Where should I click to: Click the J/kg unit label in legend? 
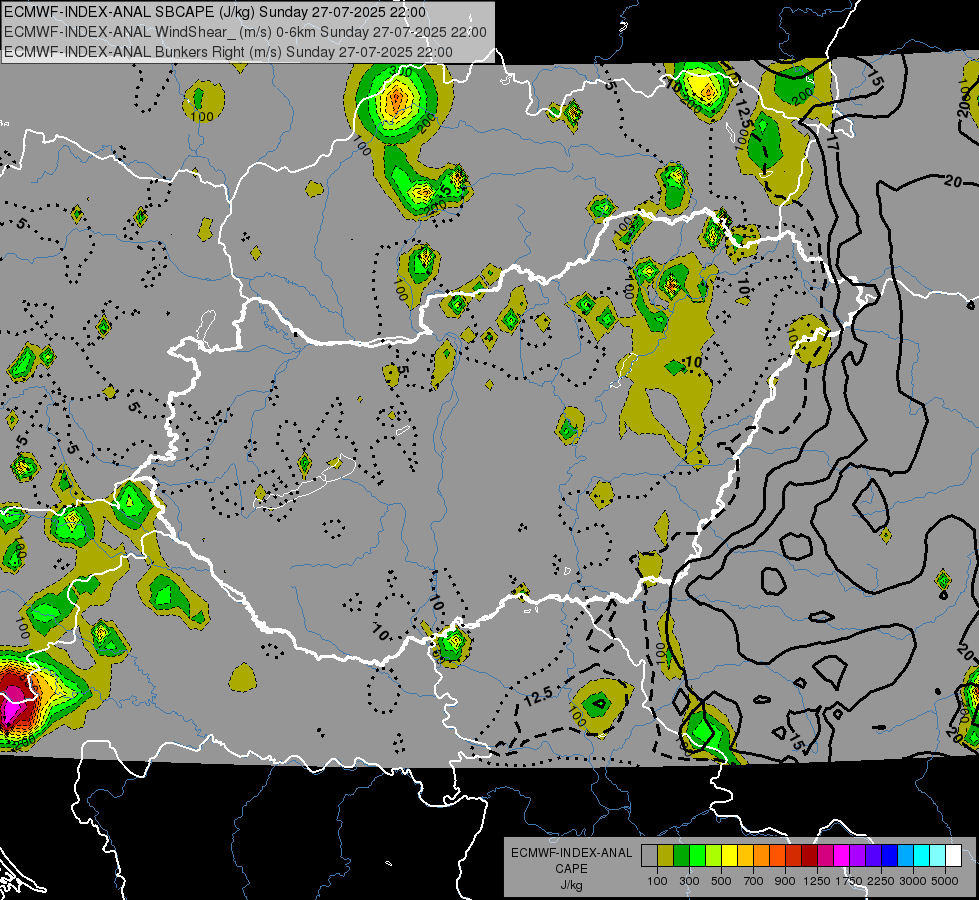(572, 885)
